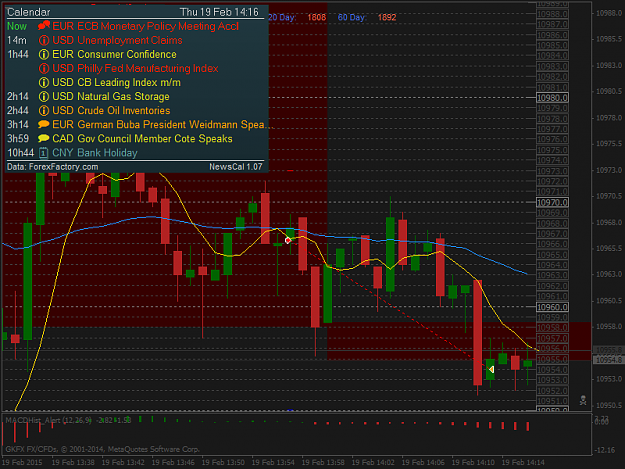Screen dimensions: 625x469
Task: Click the 20 Day value '1808'
Action: coord(316,18)
